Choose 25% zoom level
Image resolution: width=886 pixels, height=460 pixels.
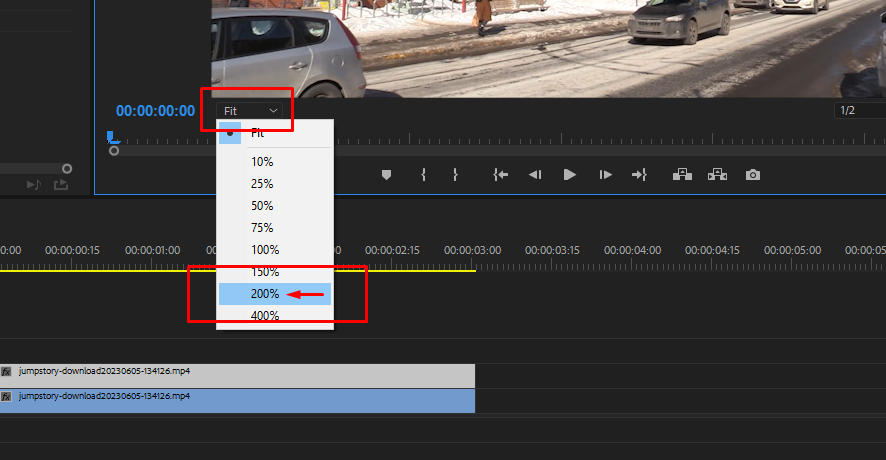click(275, 184)
